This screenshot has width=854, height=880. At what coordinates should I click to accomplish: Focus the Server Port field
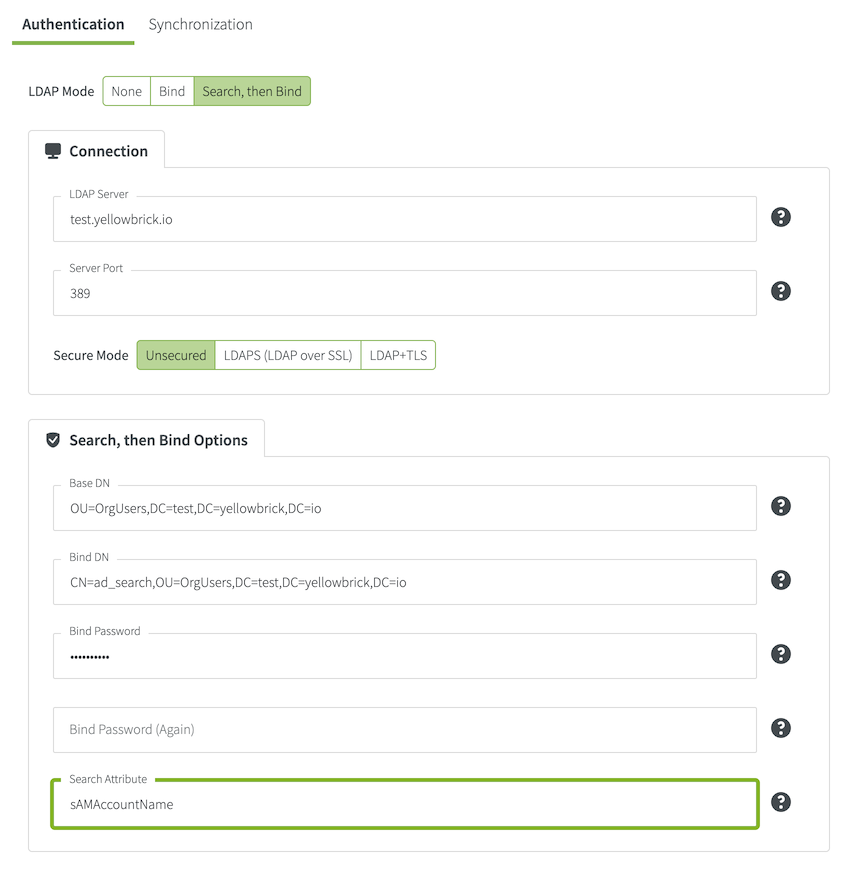coord(404,294)
